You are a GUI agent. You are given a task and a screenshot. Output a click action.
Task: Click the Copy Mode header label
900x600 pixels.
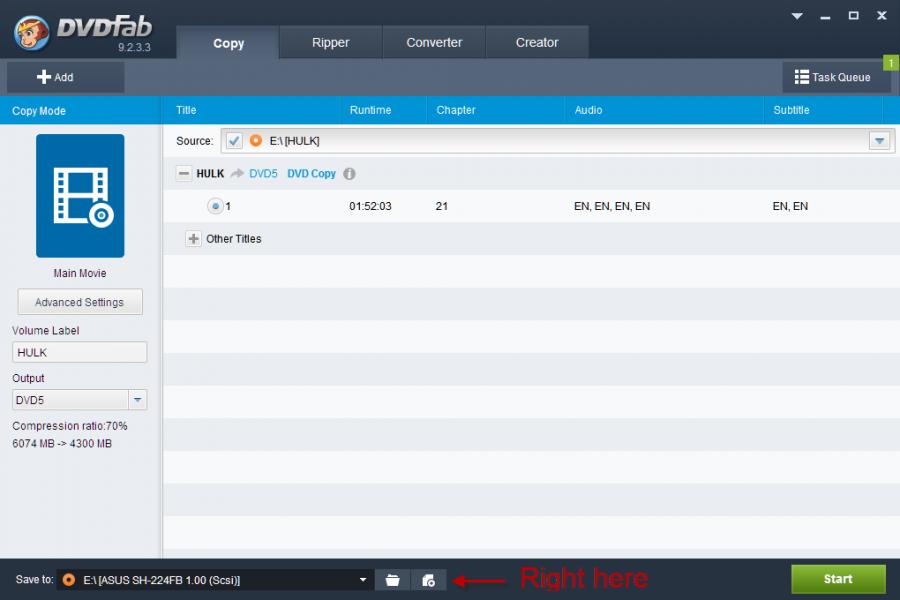(39, 111)
